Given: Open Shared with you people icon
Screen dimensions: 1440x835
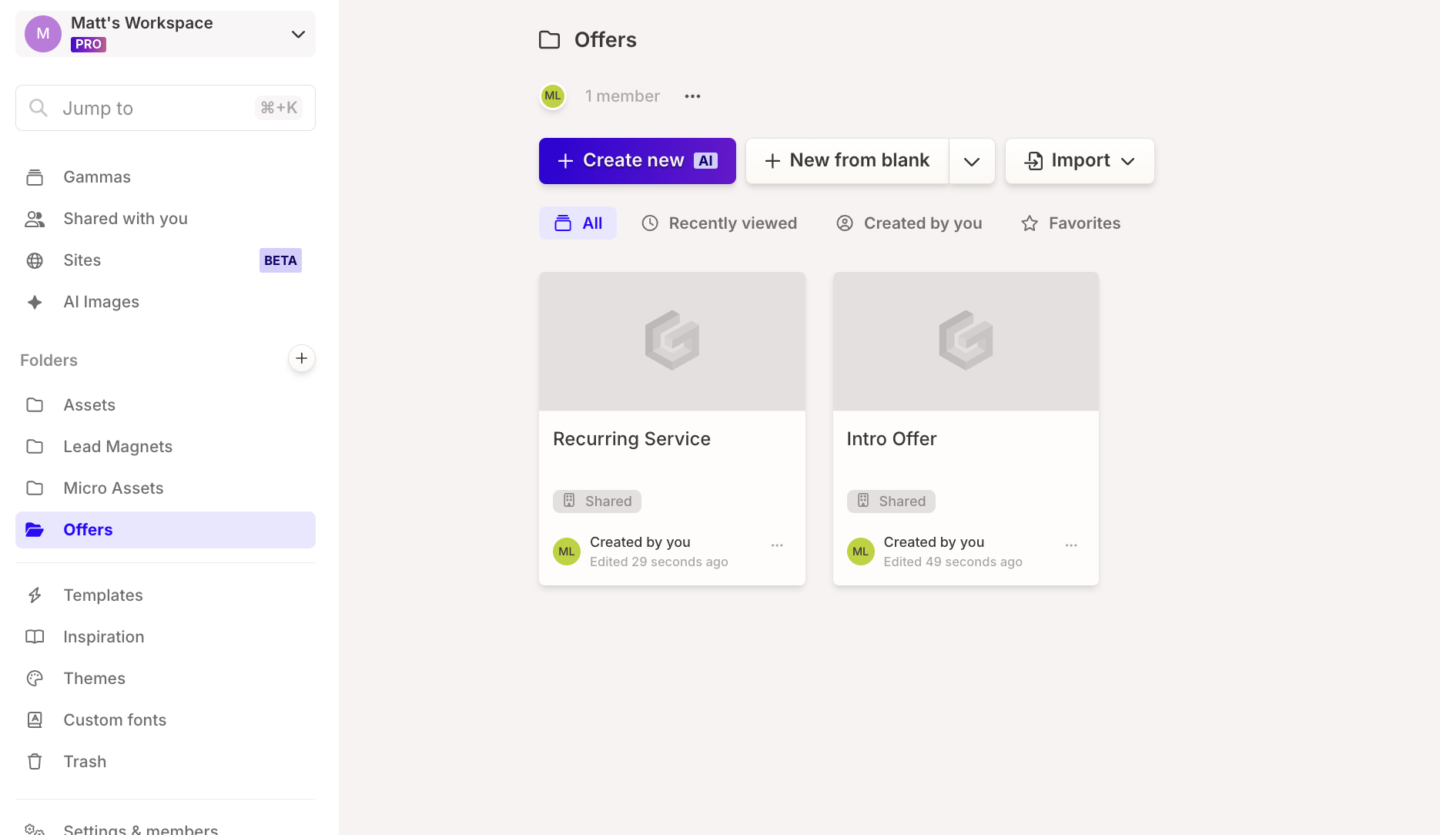Looking at the screenshot, I should point(35,219).
